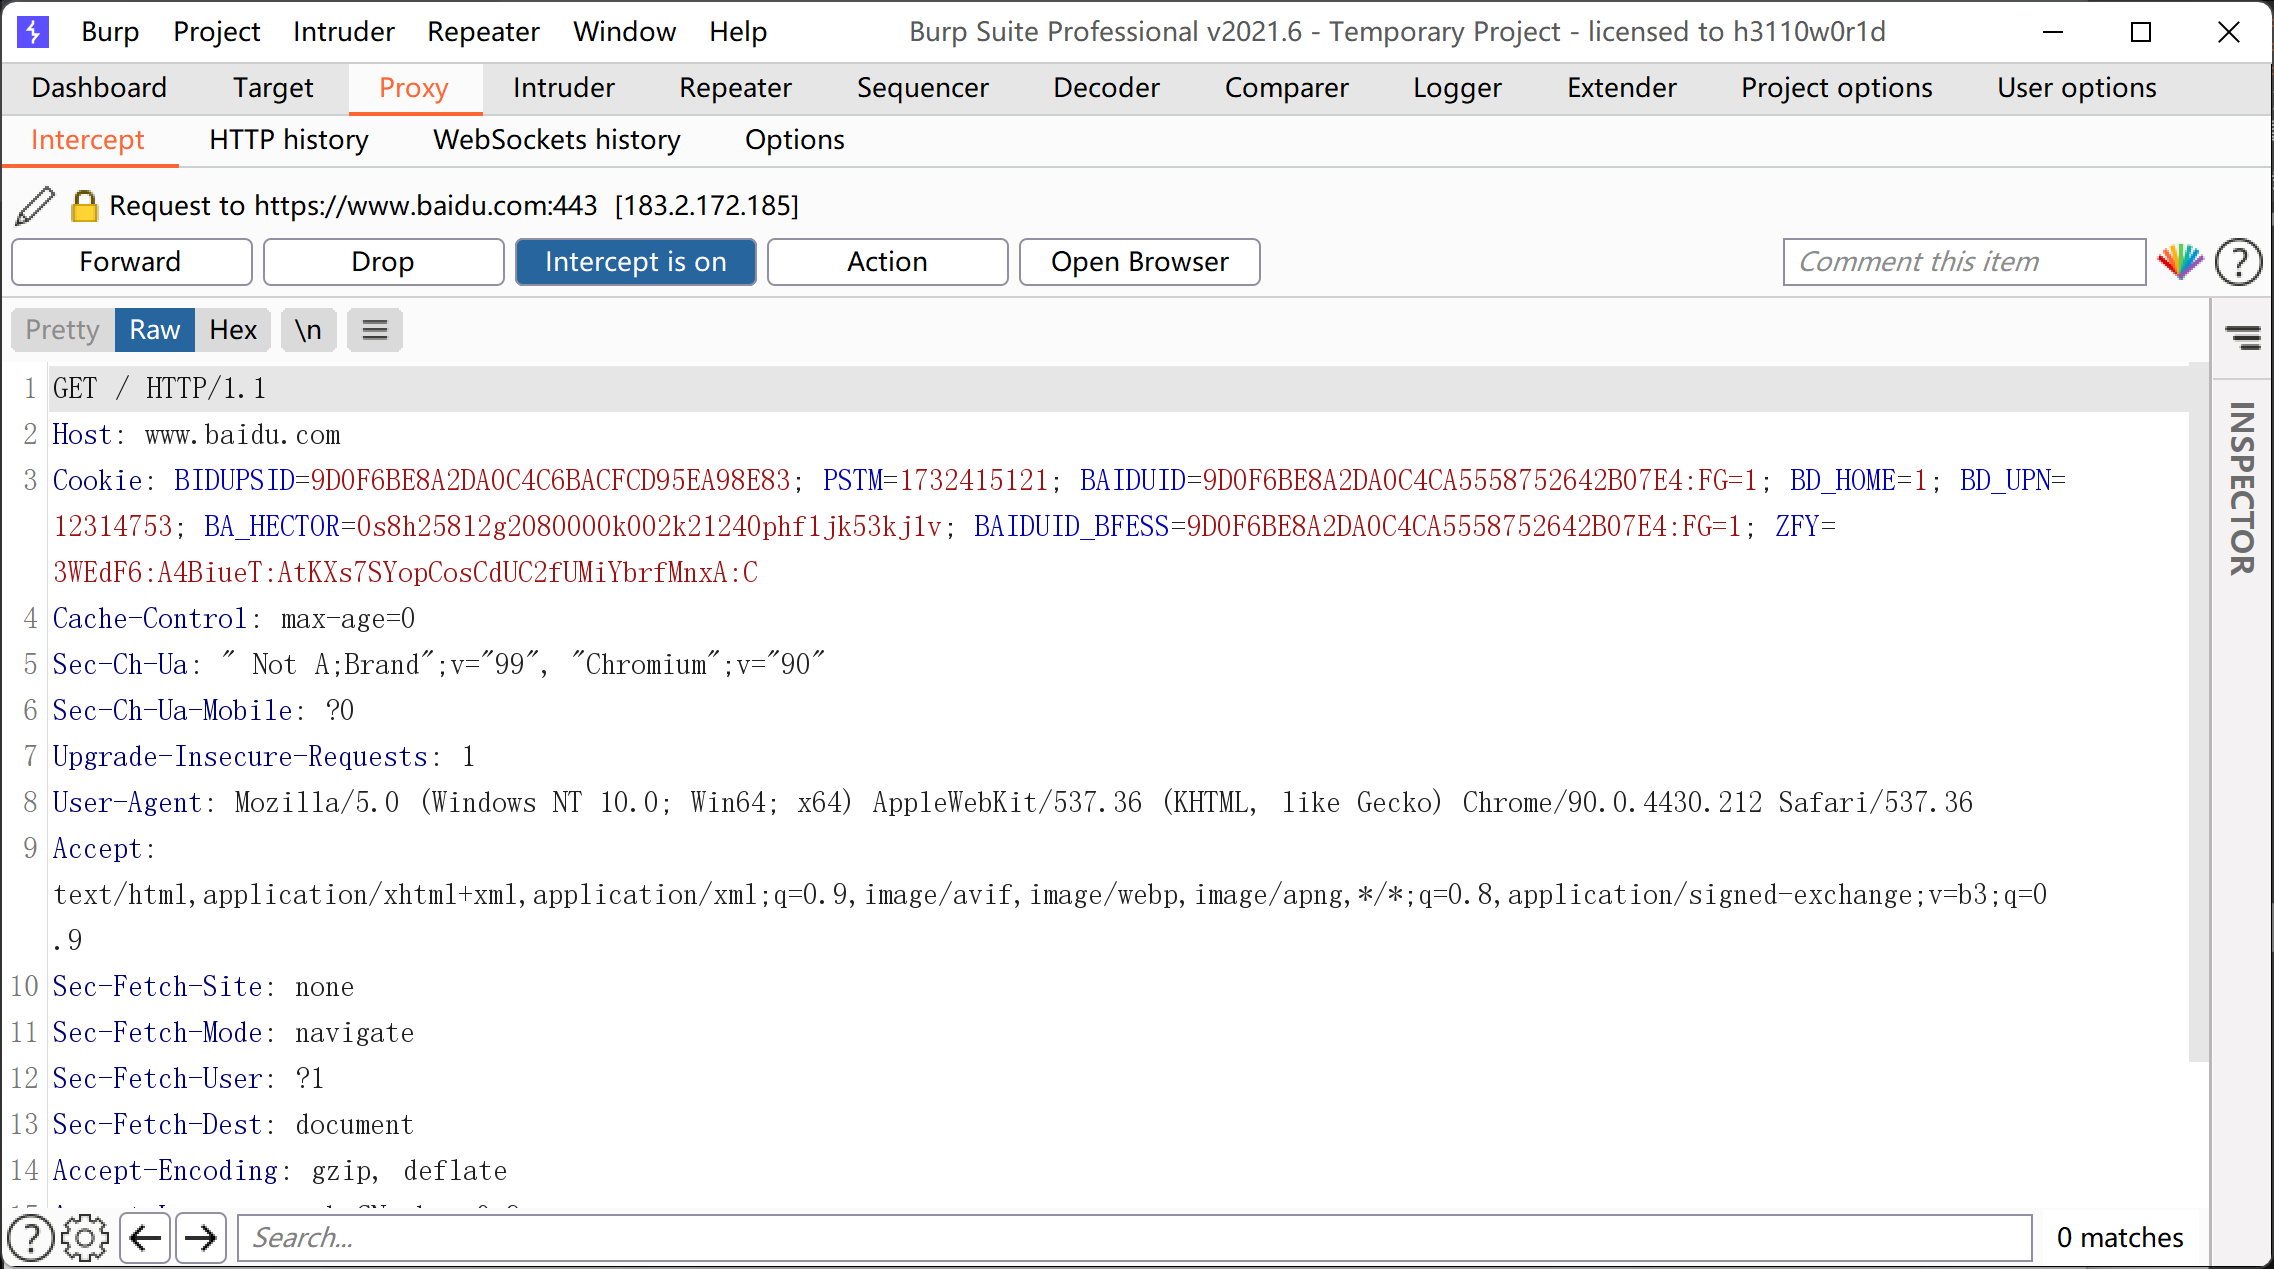The image size is (2274, 1269).
Task: Switch to Hex view
Action: 233,330
